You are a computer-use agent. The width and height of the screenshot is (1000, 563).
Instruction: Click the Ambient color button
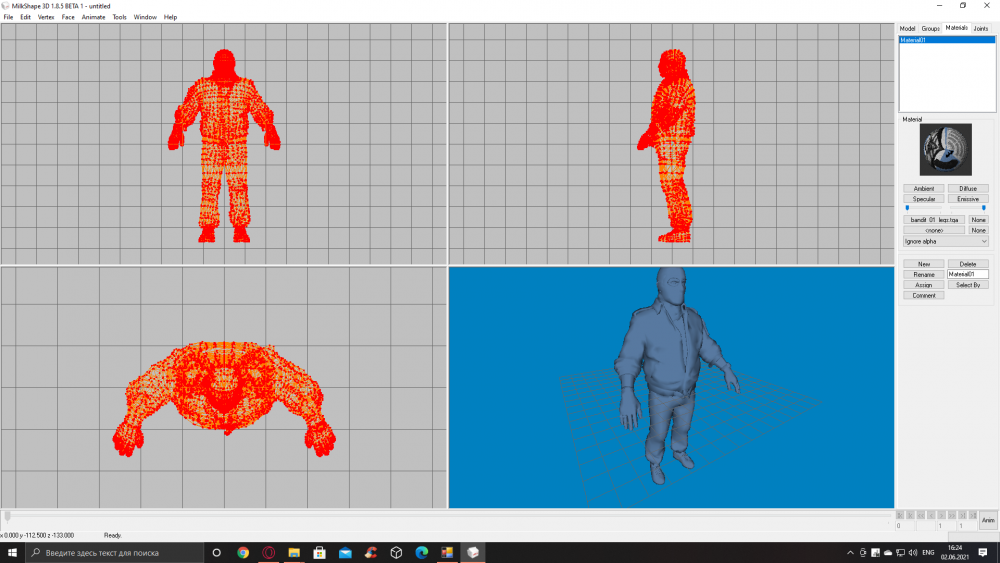(923, 189)
